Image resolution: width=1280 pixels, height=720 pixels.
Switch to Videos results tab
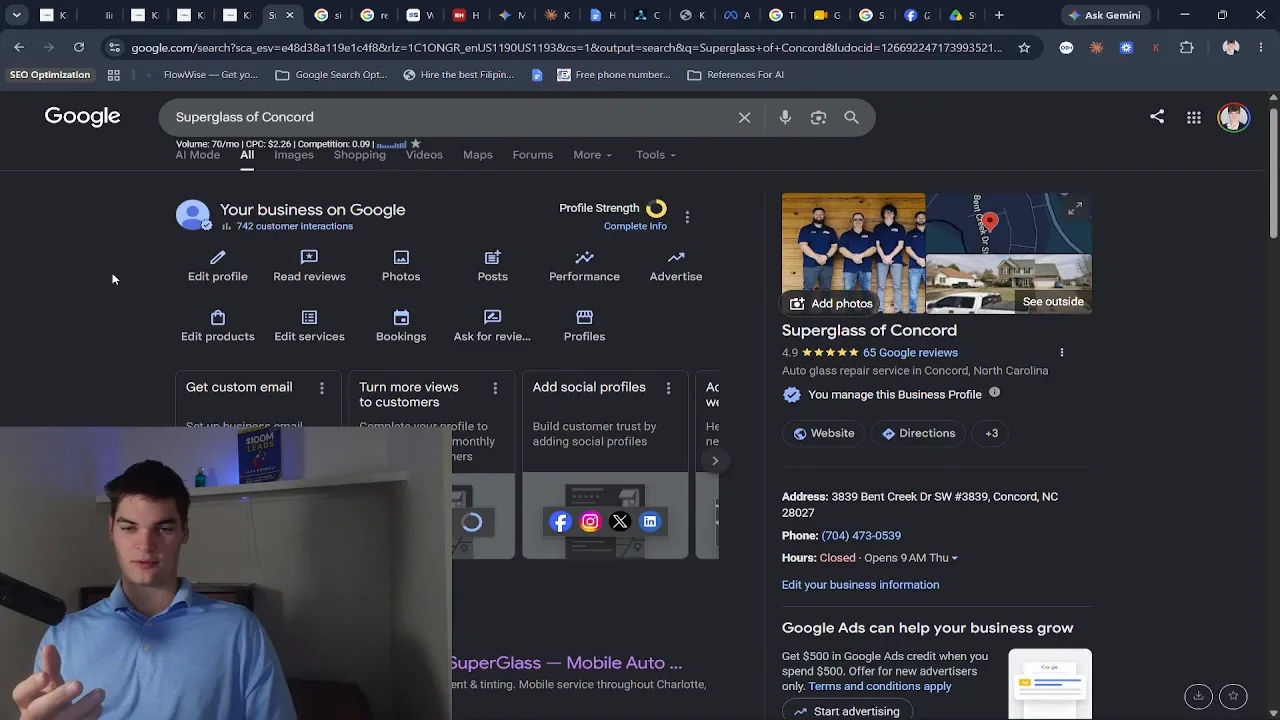424,155
